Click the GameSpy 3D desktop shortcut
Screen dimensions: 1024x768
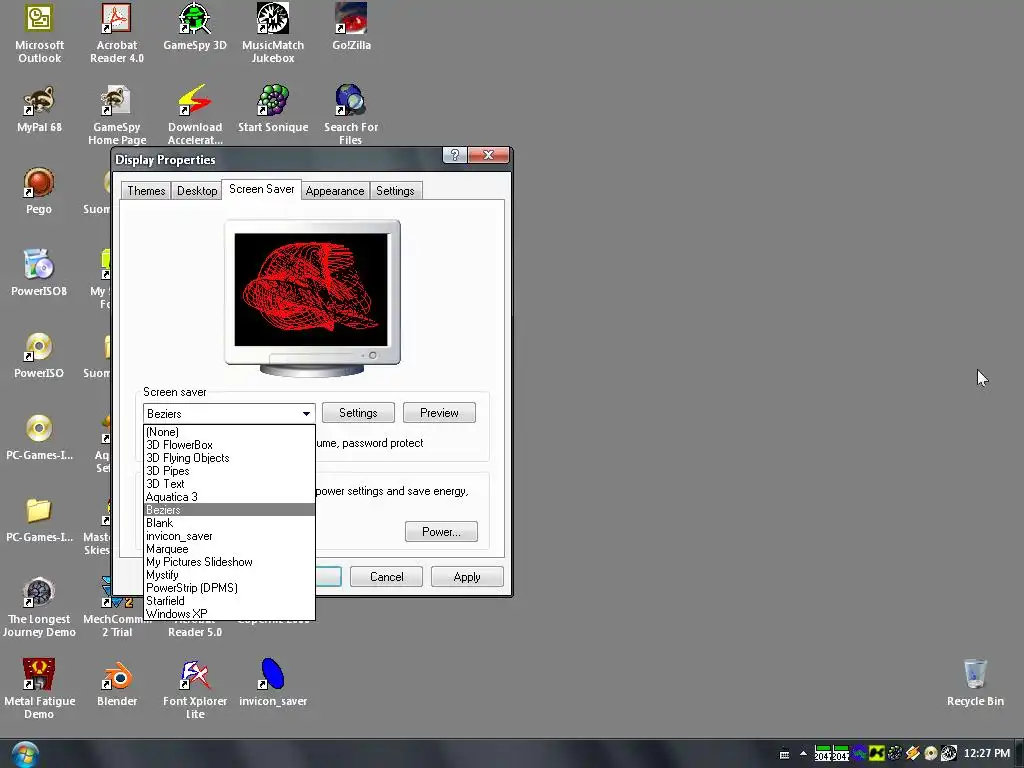195,27
